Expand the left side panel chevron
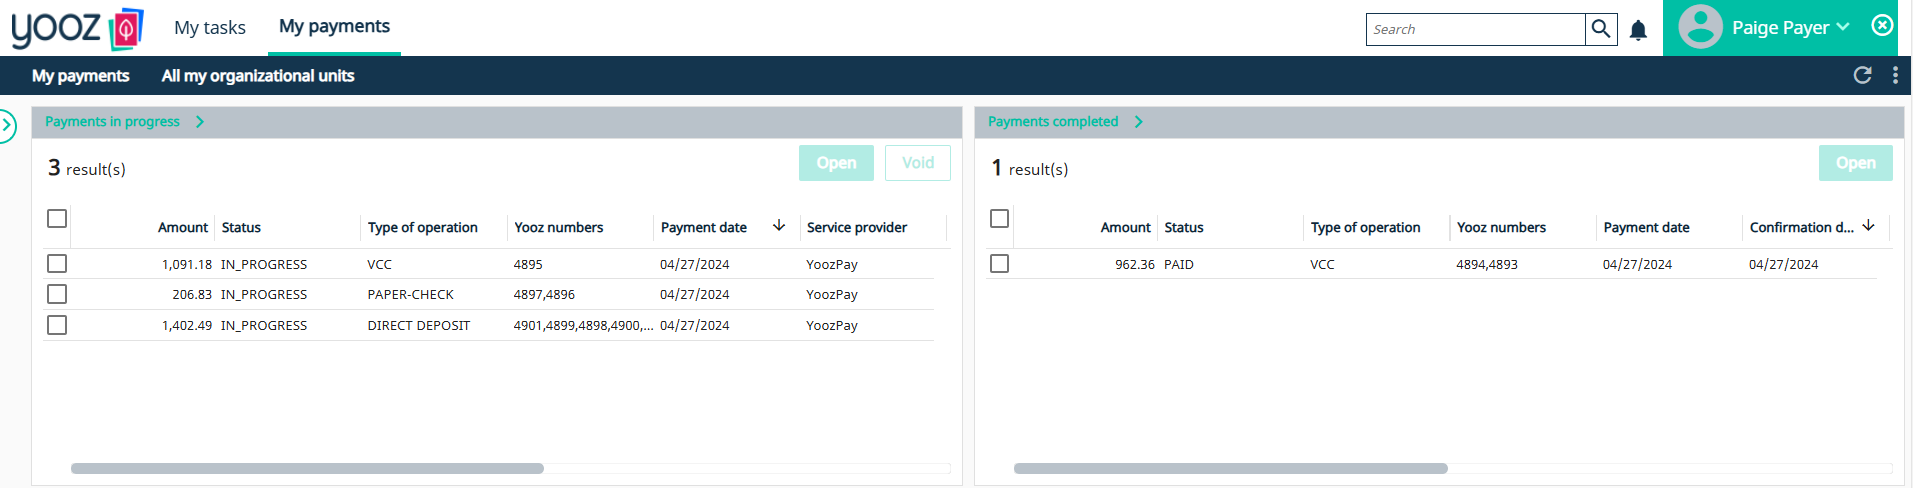 (7, 126)
